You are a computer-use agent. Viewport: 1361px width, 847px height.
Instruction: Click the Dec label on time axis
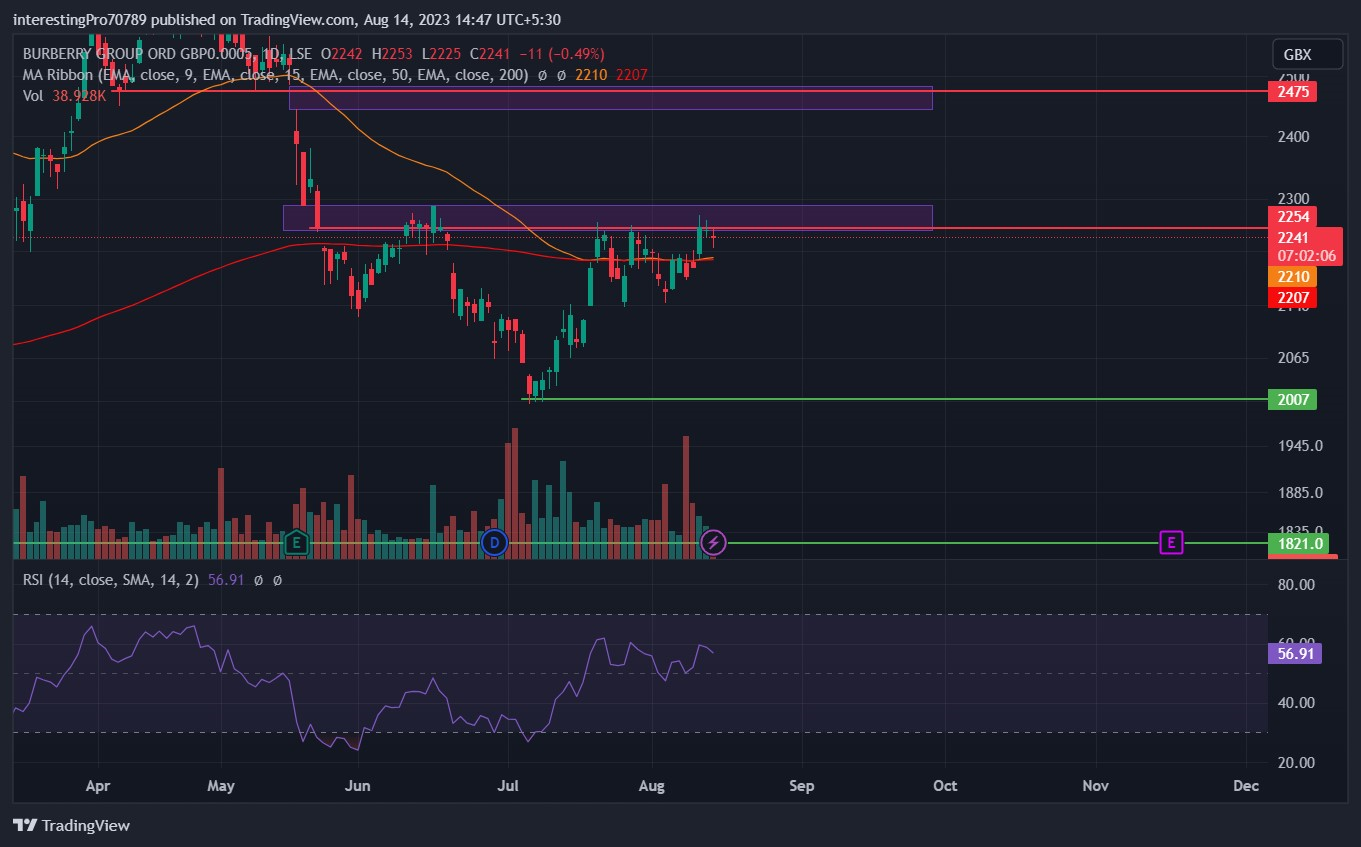pos(1245,786)
